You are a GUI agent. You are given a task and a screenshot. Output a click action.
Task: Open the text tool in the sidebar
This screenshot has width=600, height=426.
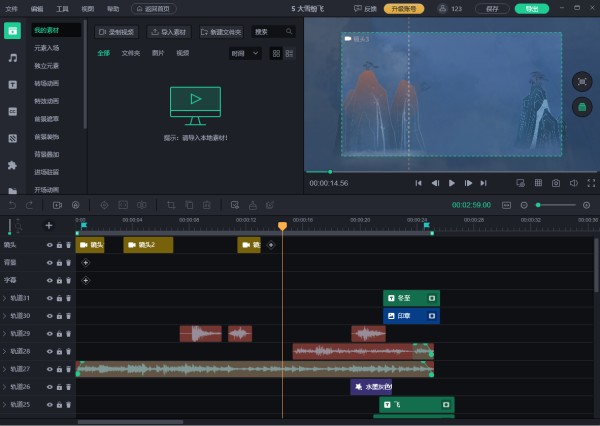(13, 84)
